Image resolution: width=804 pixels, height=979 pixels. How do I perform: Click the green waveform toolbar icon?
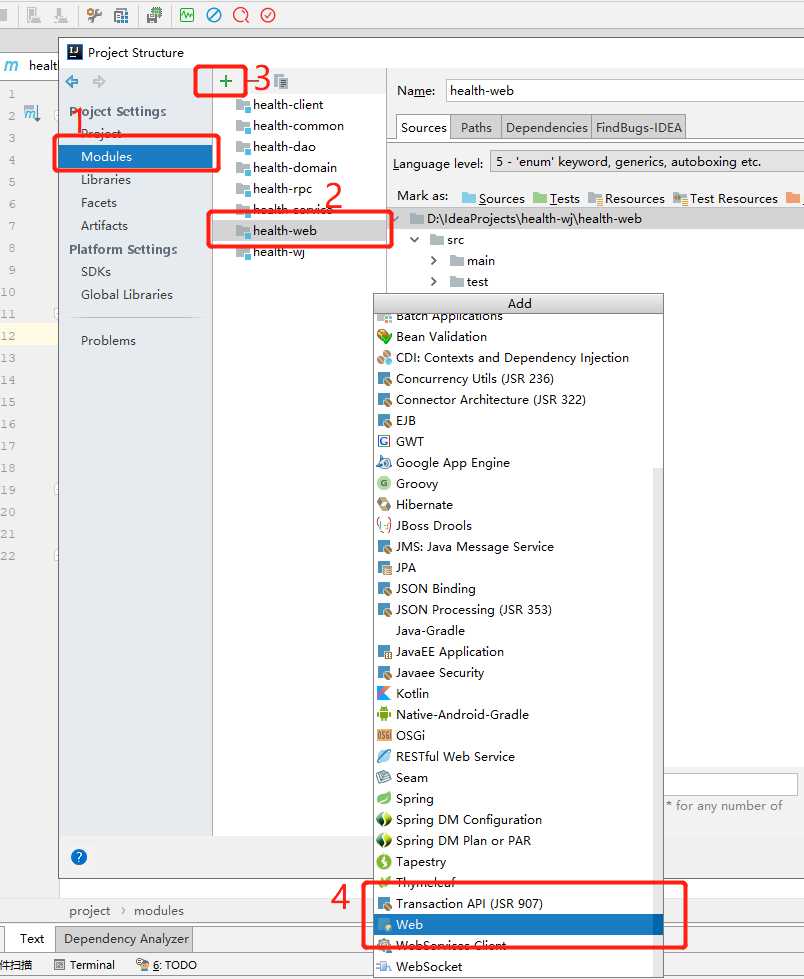click(187, 15)
